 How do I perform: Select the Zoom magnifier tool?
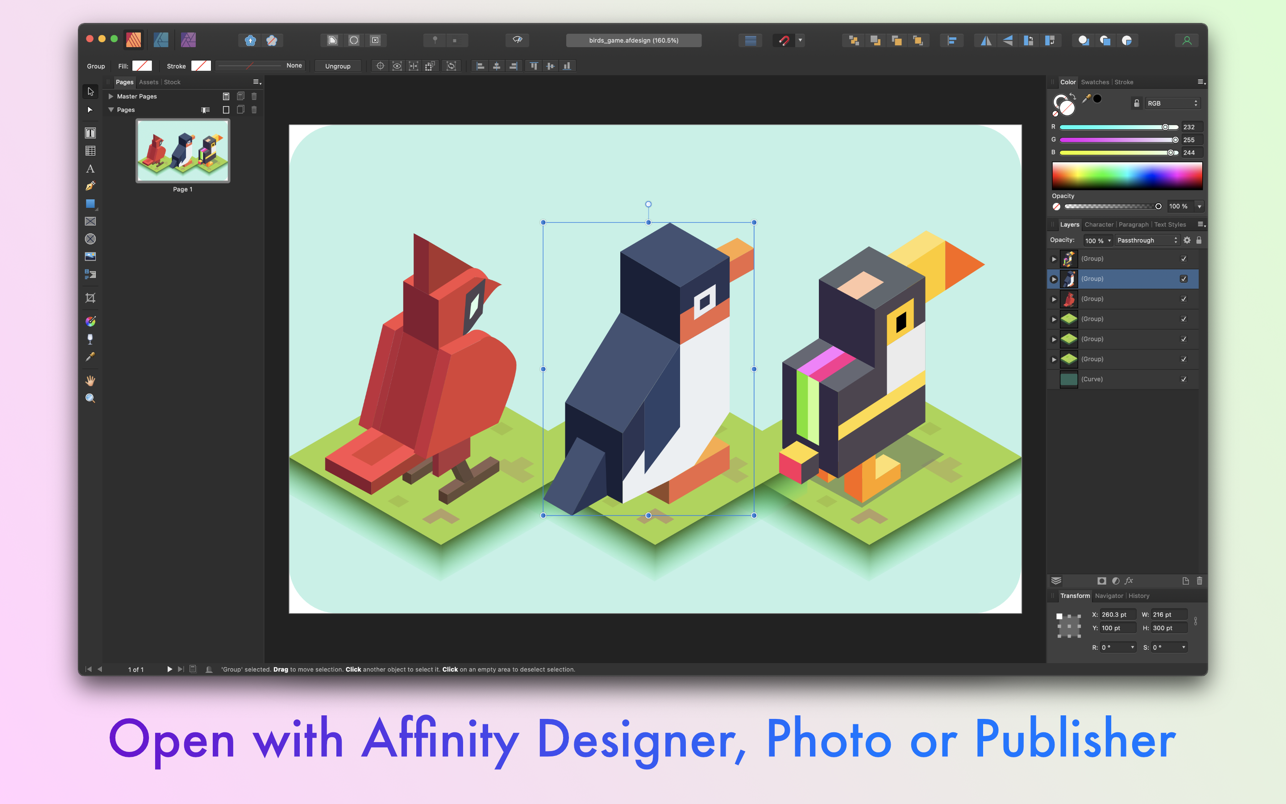coord(90,399)
